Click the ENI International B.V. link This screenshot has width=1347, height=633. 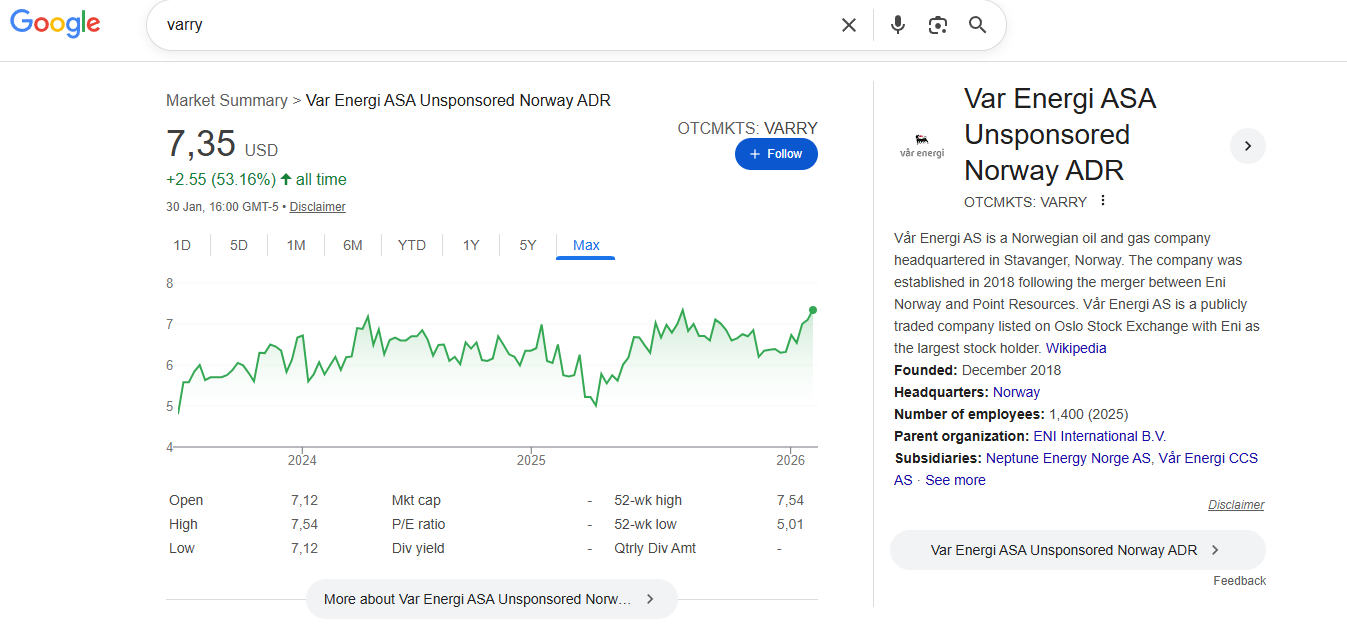tap(1099, 436)
